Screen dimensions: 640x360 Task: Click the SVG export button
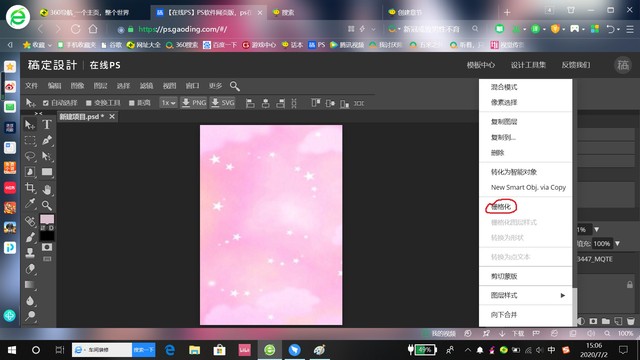[x=223, y=103]
